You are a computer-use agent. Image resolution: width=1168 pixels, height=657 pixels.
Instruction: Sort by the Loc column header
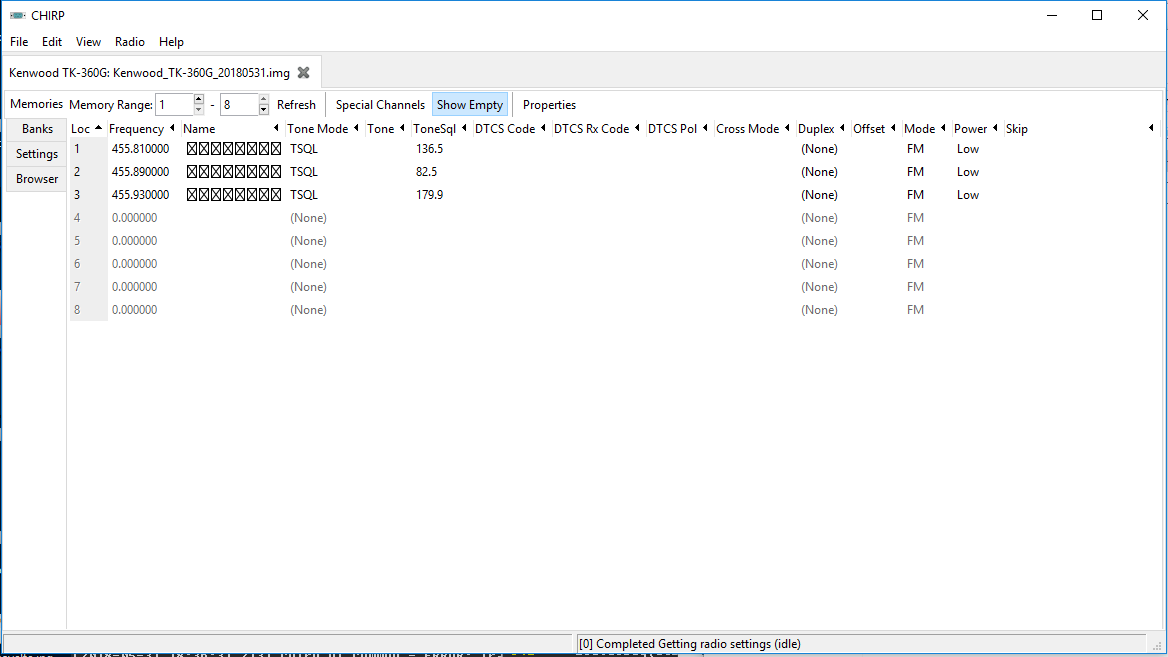coord(87,129)
